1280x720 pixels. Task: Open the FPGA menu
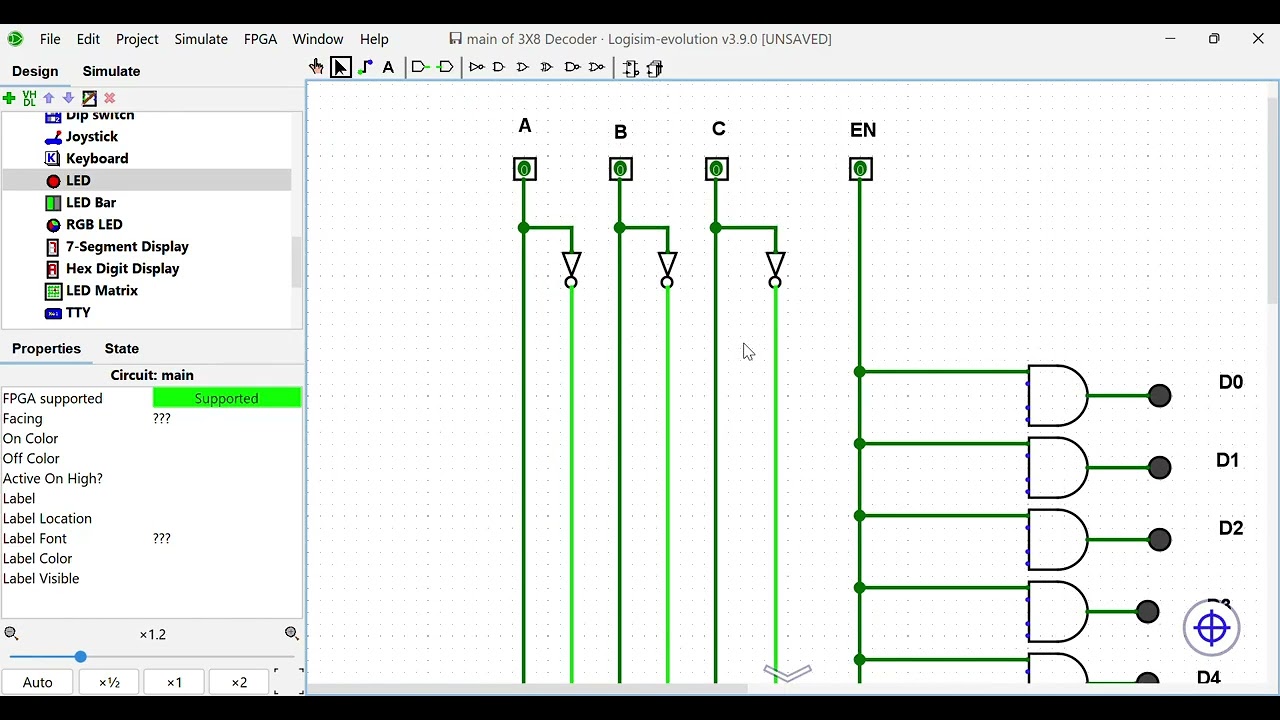(260, 39)
